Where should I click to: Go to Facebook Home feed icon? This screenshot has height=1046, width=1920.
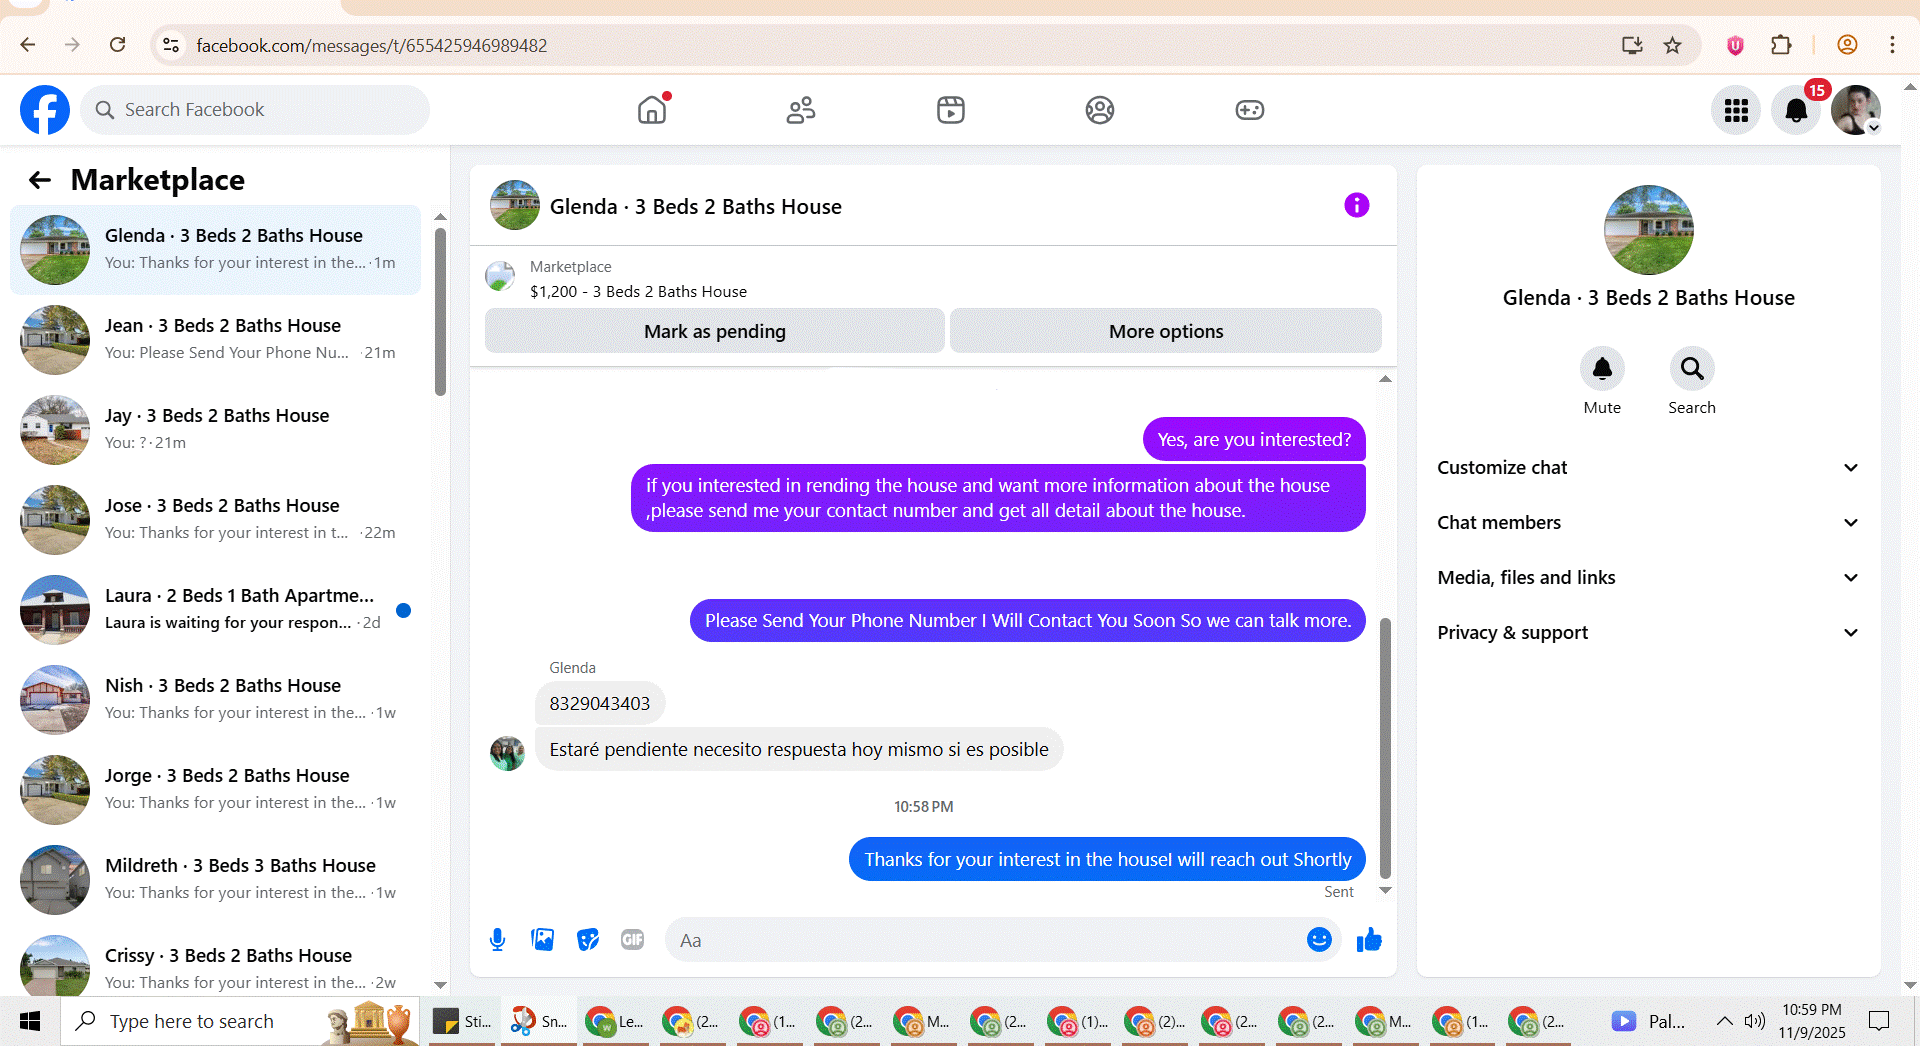tap(652, 110)
